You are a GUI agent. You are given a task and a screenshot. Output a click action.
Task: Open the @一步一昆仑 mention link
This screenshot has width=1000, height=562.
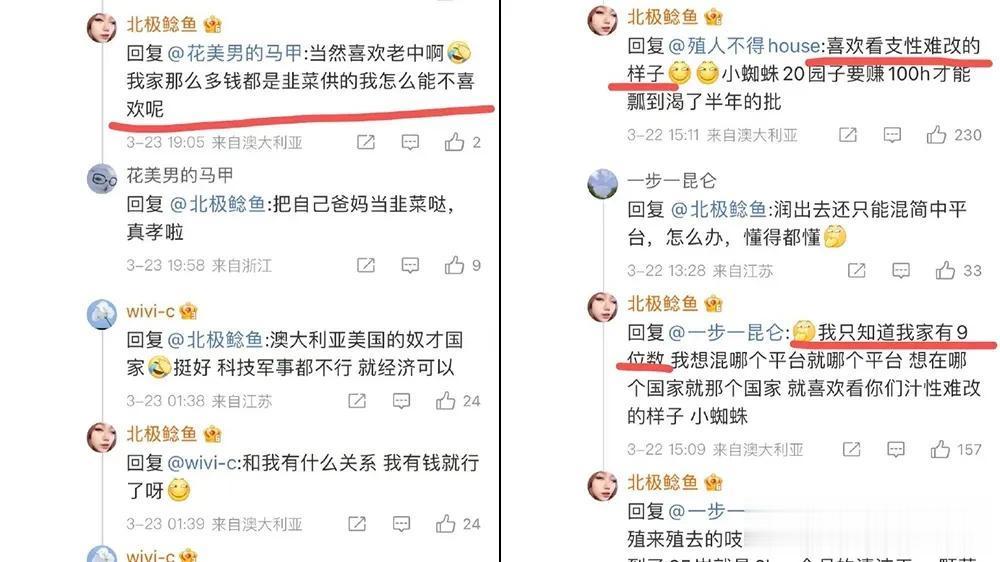coord(726,332)
